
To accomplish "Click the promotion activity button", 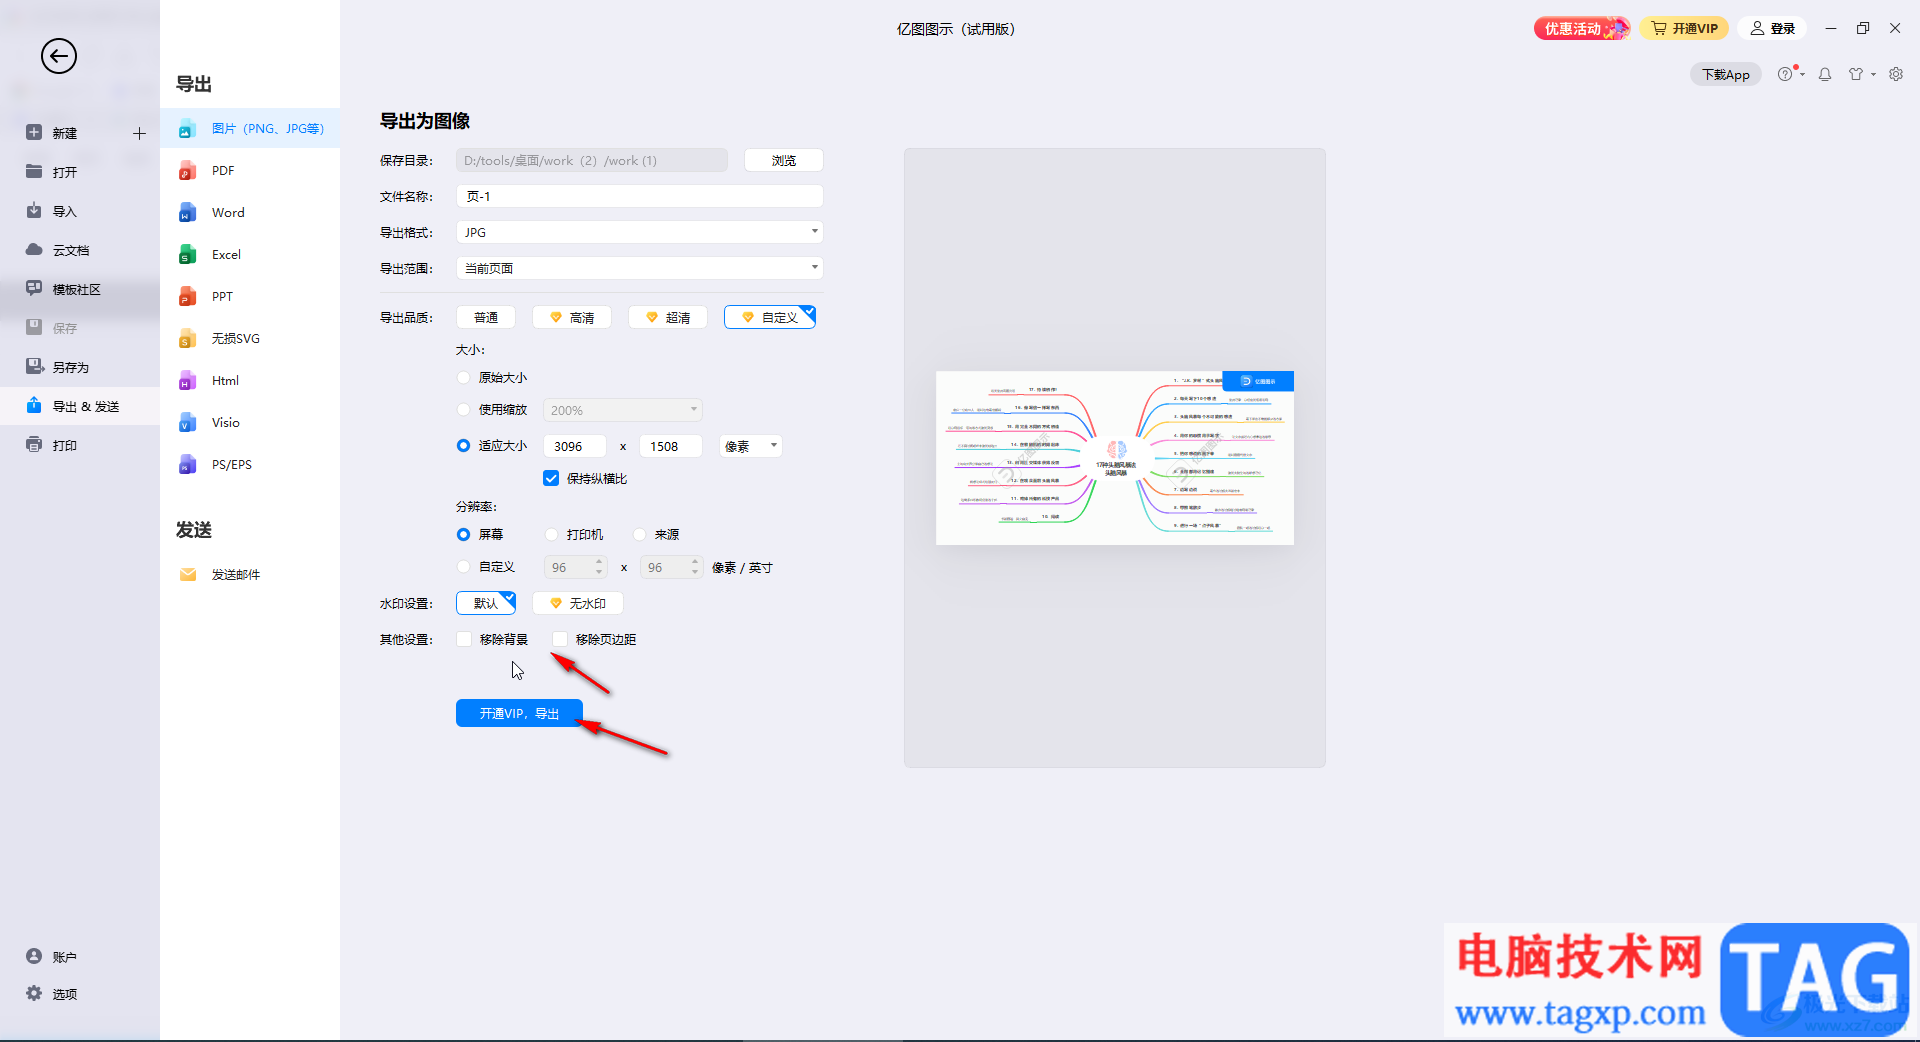I will click(x=1582, y=29).
